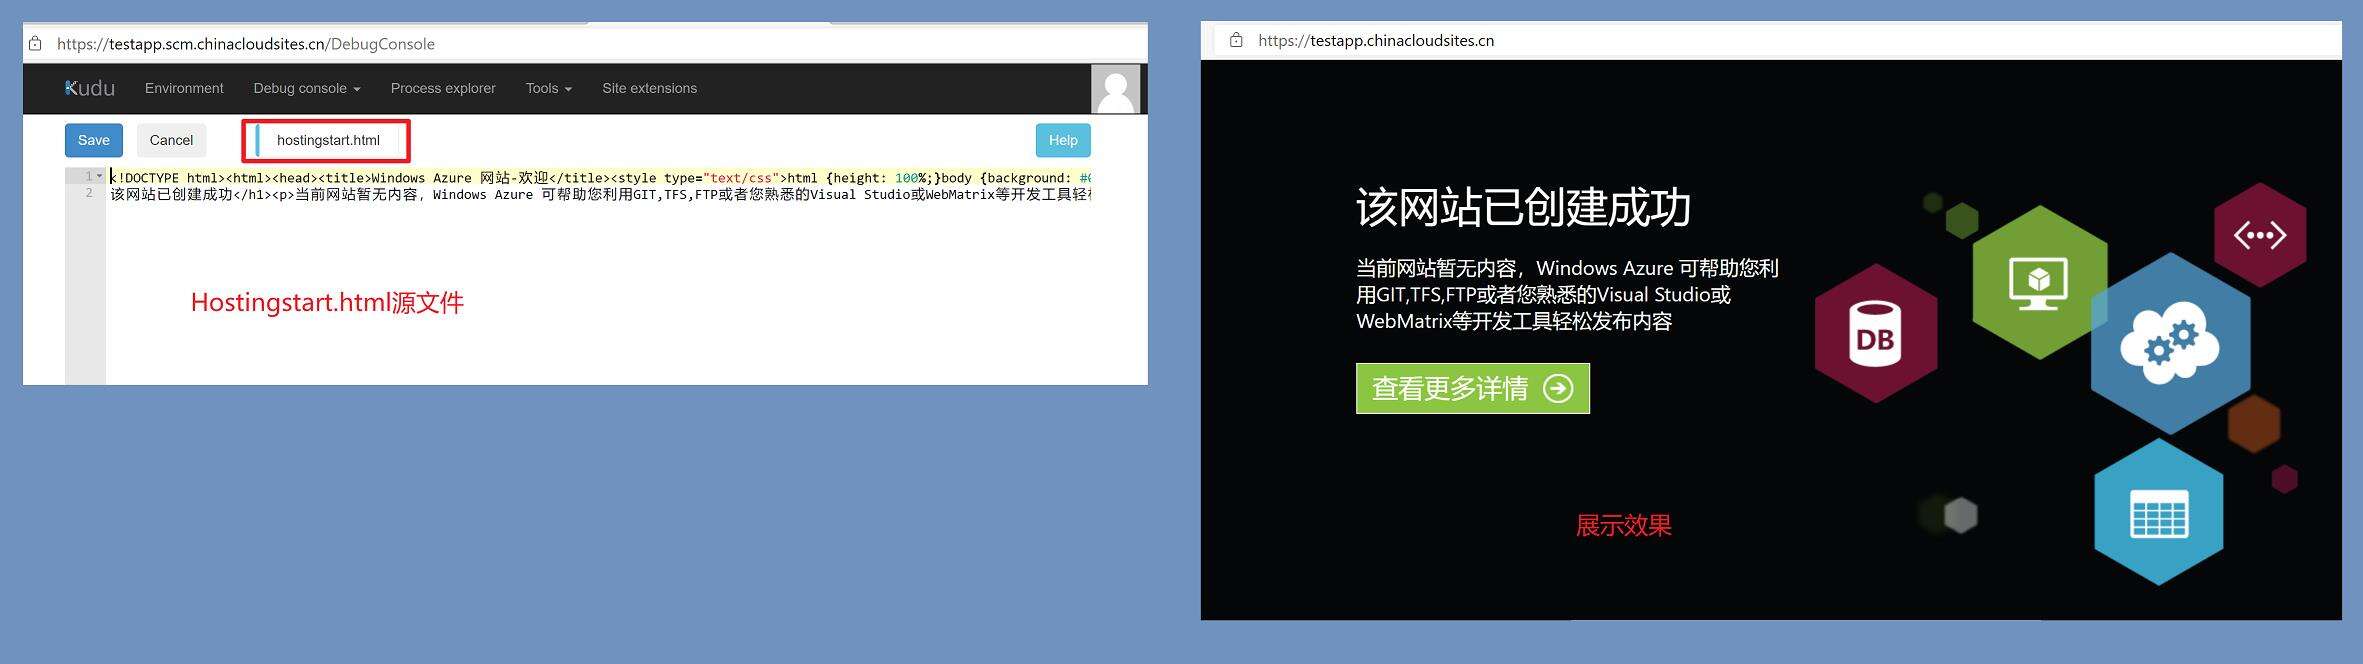Click the user avatar icon in Kudu

point(1115,89)
